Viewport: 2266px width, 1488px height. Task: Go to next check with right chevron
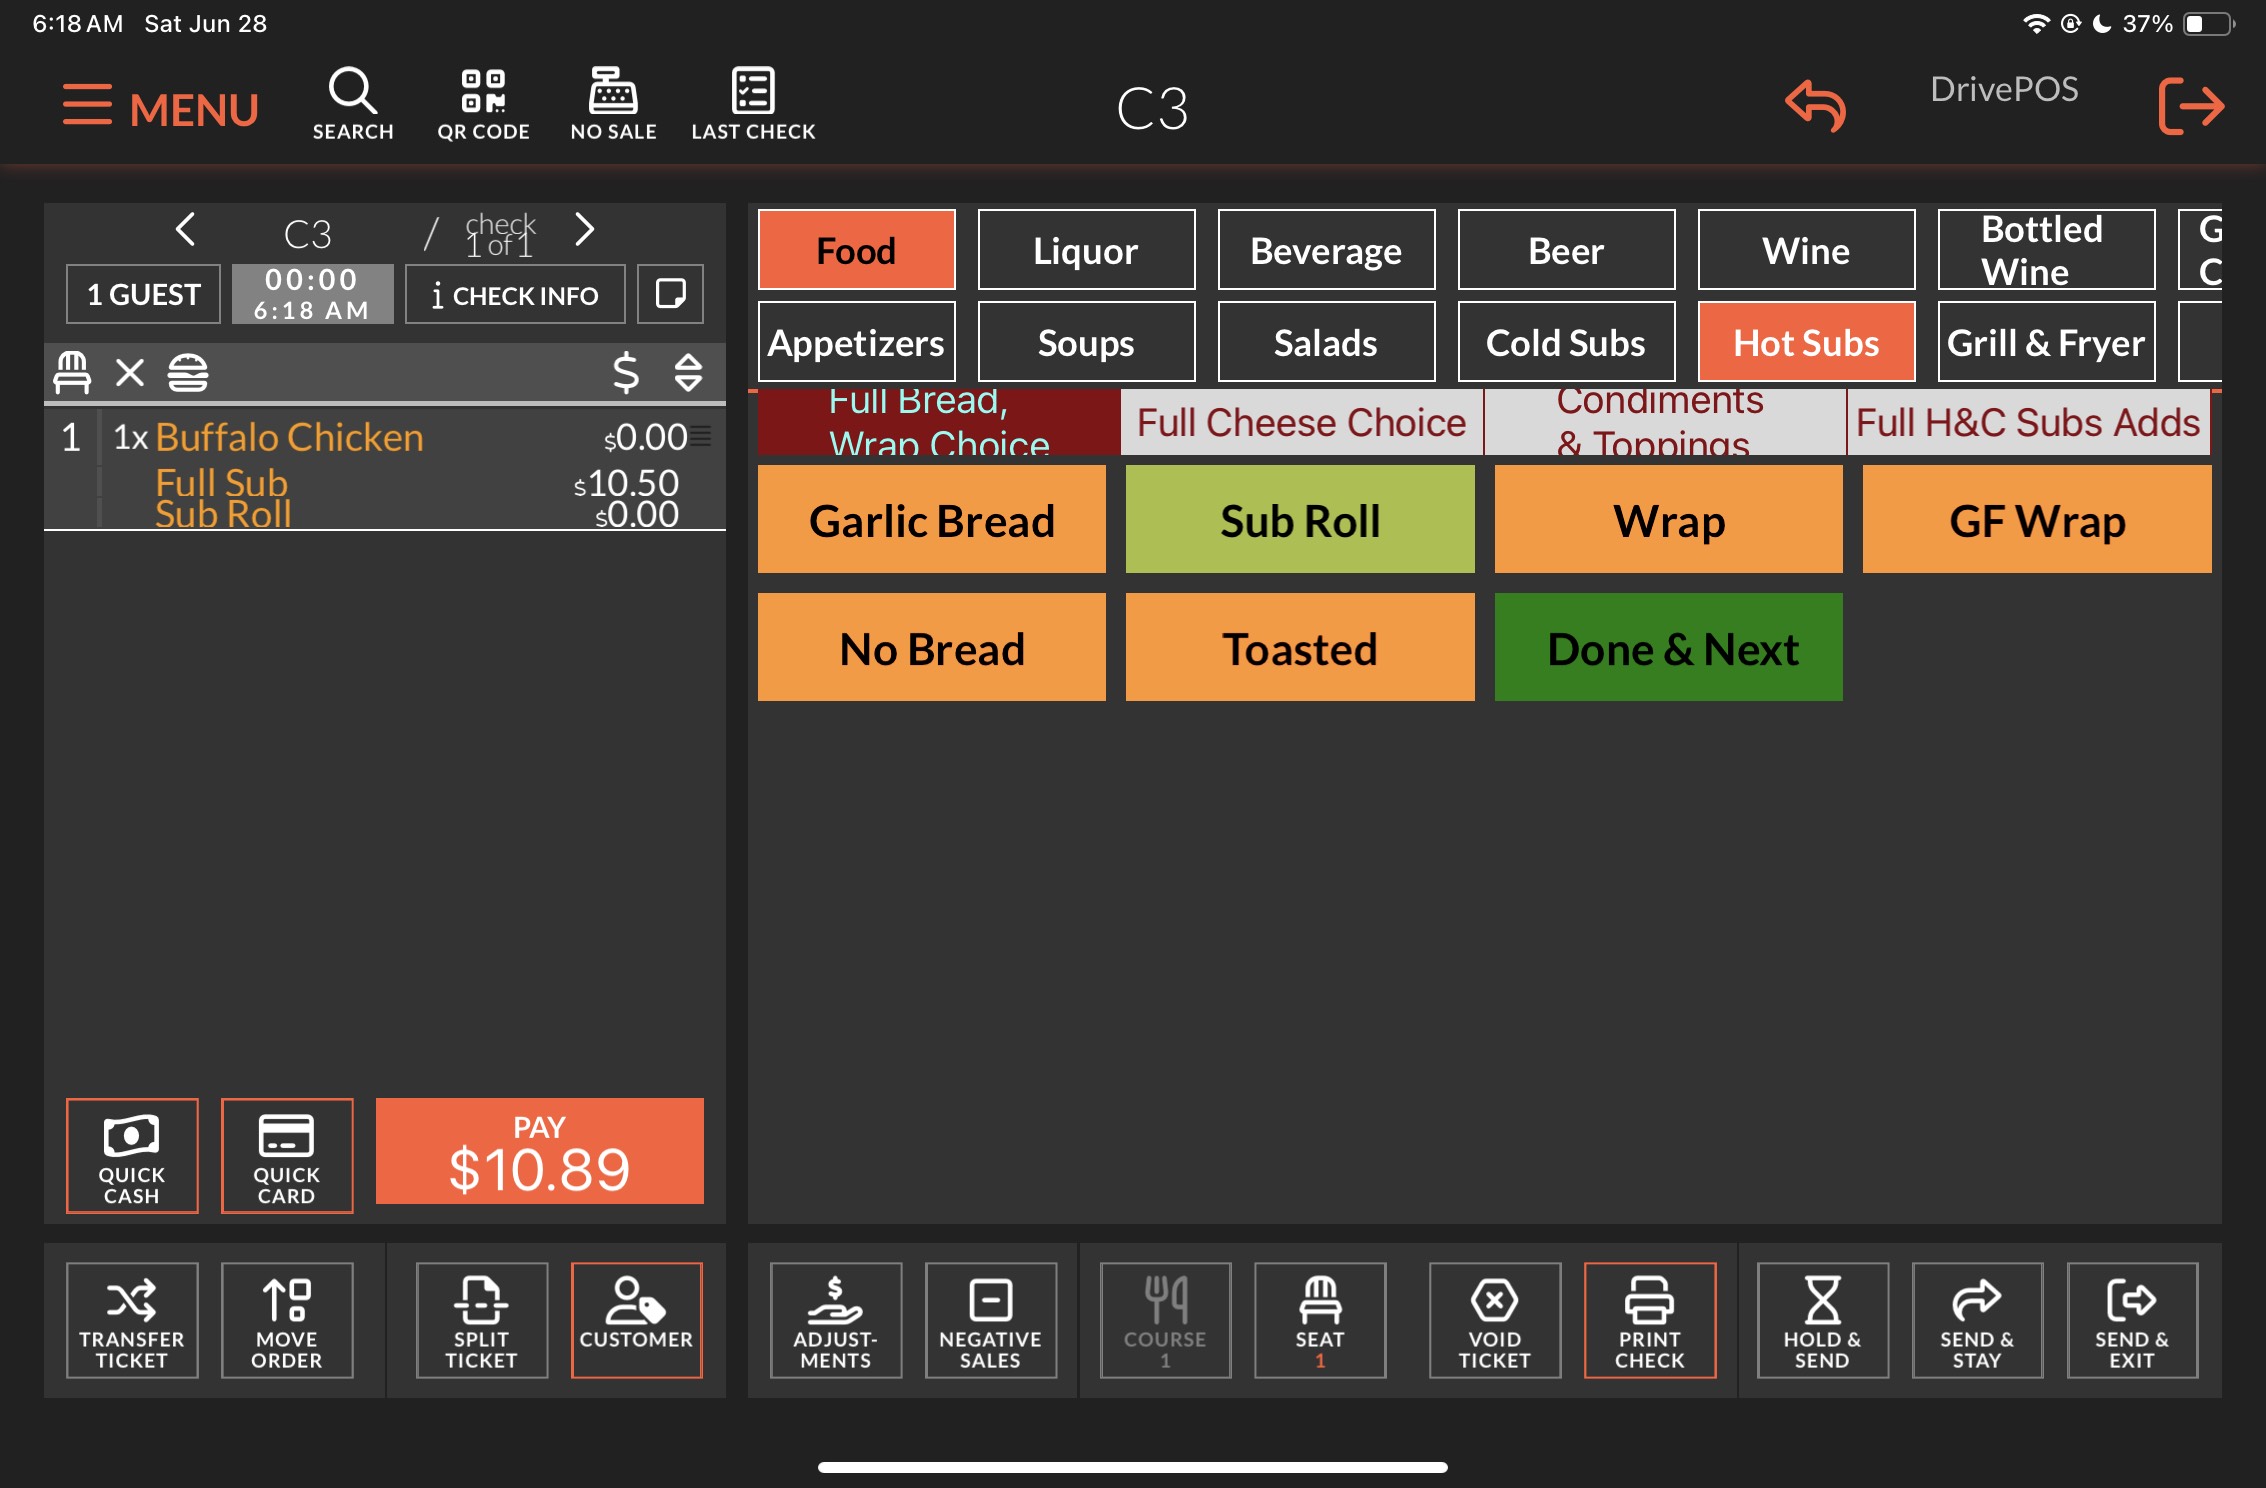pyautogui.click(x=585, y=230)
